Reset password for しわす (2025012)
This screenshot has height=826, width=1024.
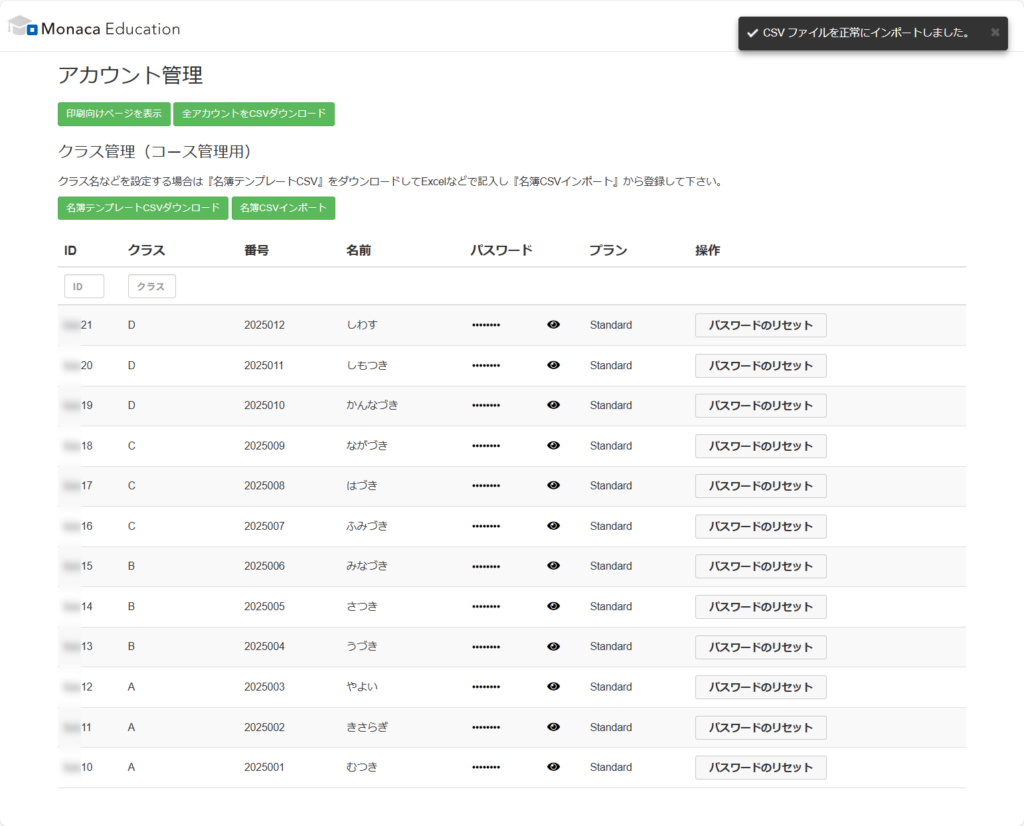(x=761, y=325)
